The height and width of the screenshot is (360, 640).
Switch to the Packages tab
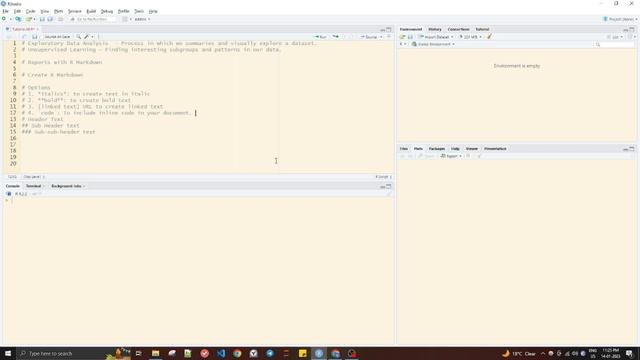(x=437, y=149)
